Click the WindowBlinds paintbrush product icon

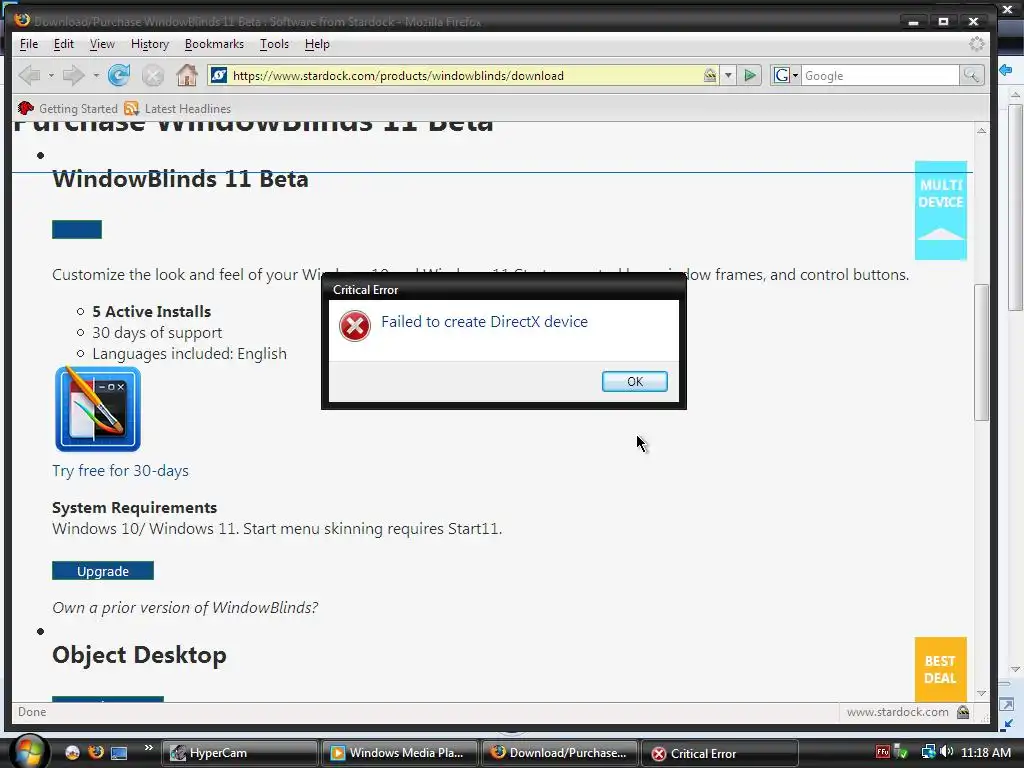[x=98, y=409]
